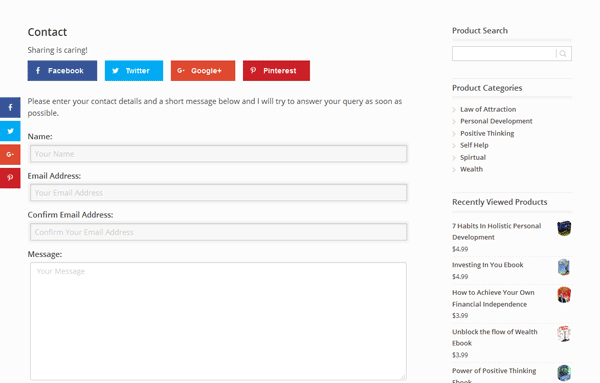Click the floating sidebar Twitter bird icon
600x383 pixels.
(10, 131)
